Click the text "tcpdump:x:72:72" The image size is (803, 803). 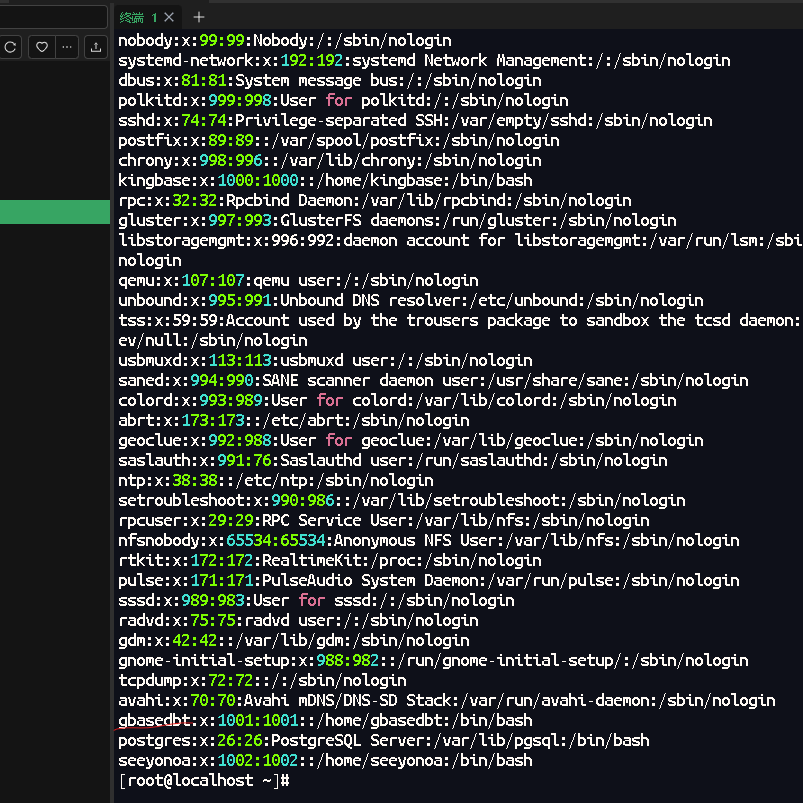[x=185, y=680]
